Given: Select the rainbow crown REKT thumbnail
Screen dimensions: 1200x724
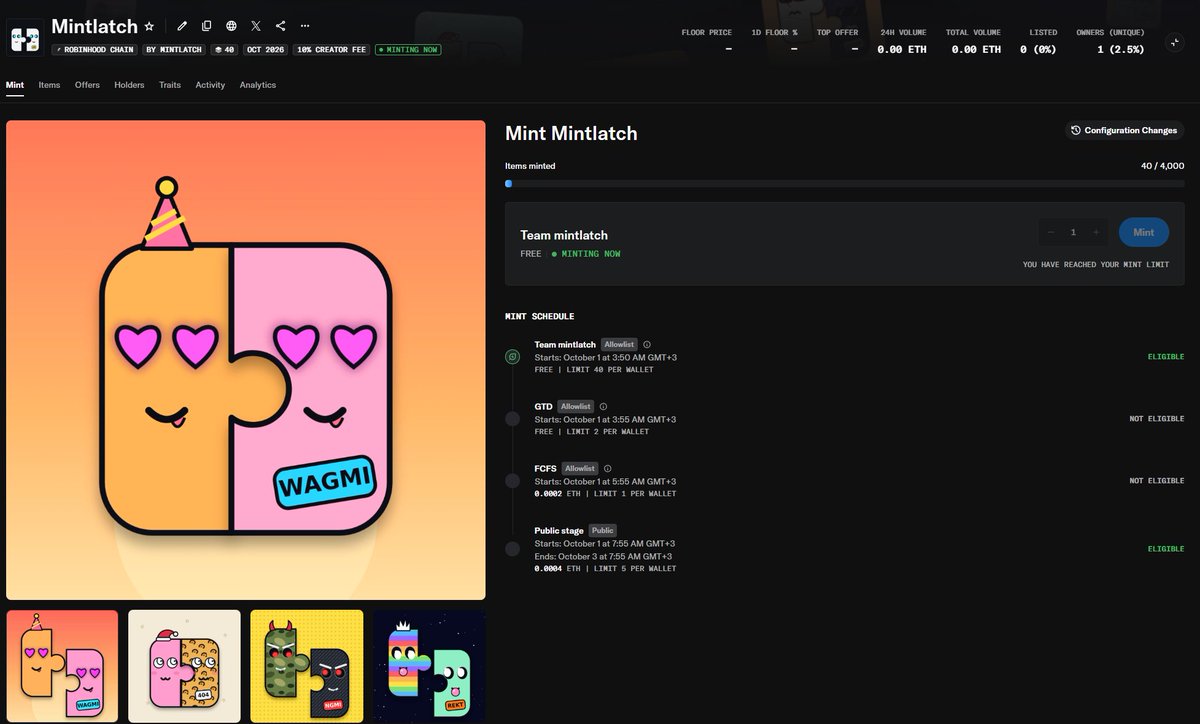Looking at the screenshot, I should coord(429,666).
